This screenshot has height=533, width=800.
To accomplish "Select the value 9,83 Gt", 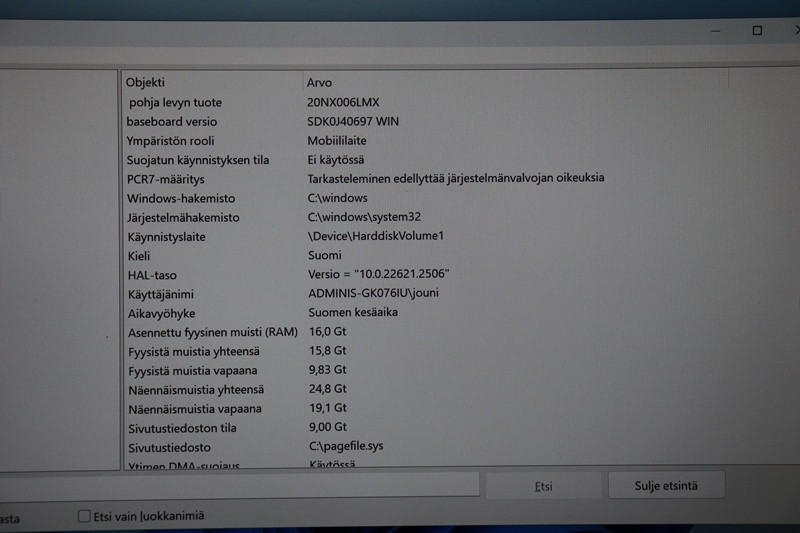I will pyautogui.click(x=328, y=369).
